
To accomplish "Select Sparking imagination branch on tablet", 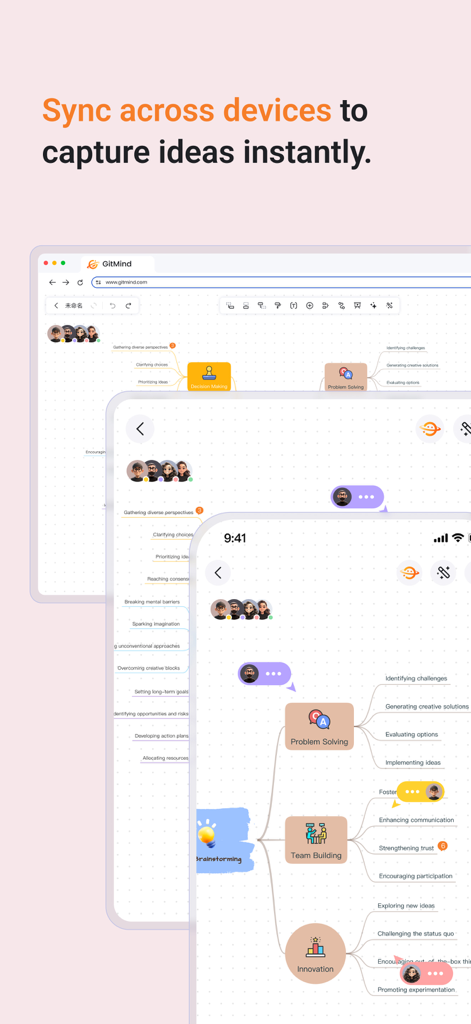I will (x=155, y=624).
